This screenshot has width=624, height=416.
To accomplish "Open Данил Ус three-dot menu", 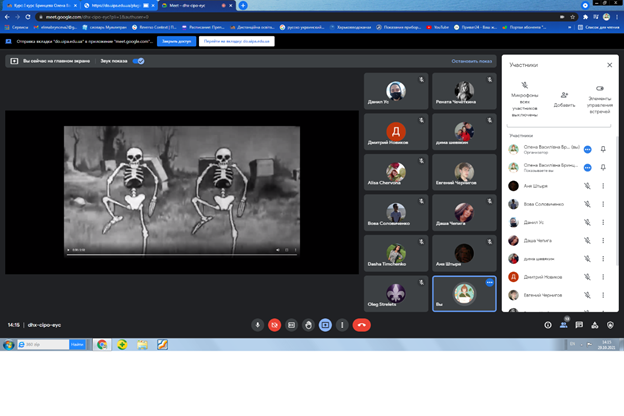I will click(603, 222).
